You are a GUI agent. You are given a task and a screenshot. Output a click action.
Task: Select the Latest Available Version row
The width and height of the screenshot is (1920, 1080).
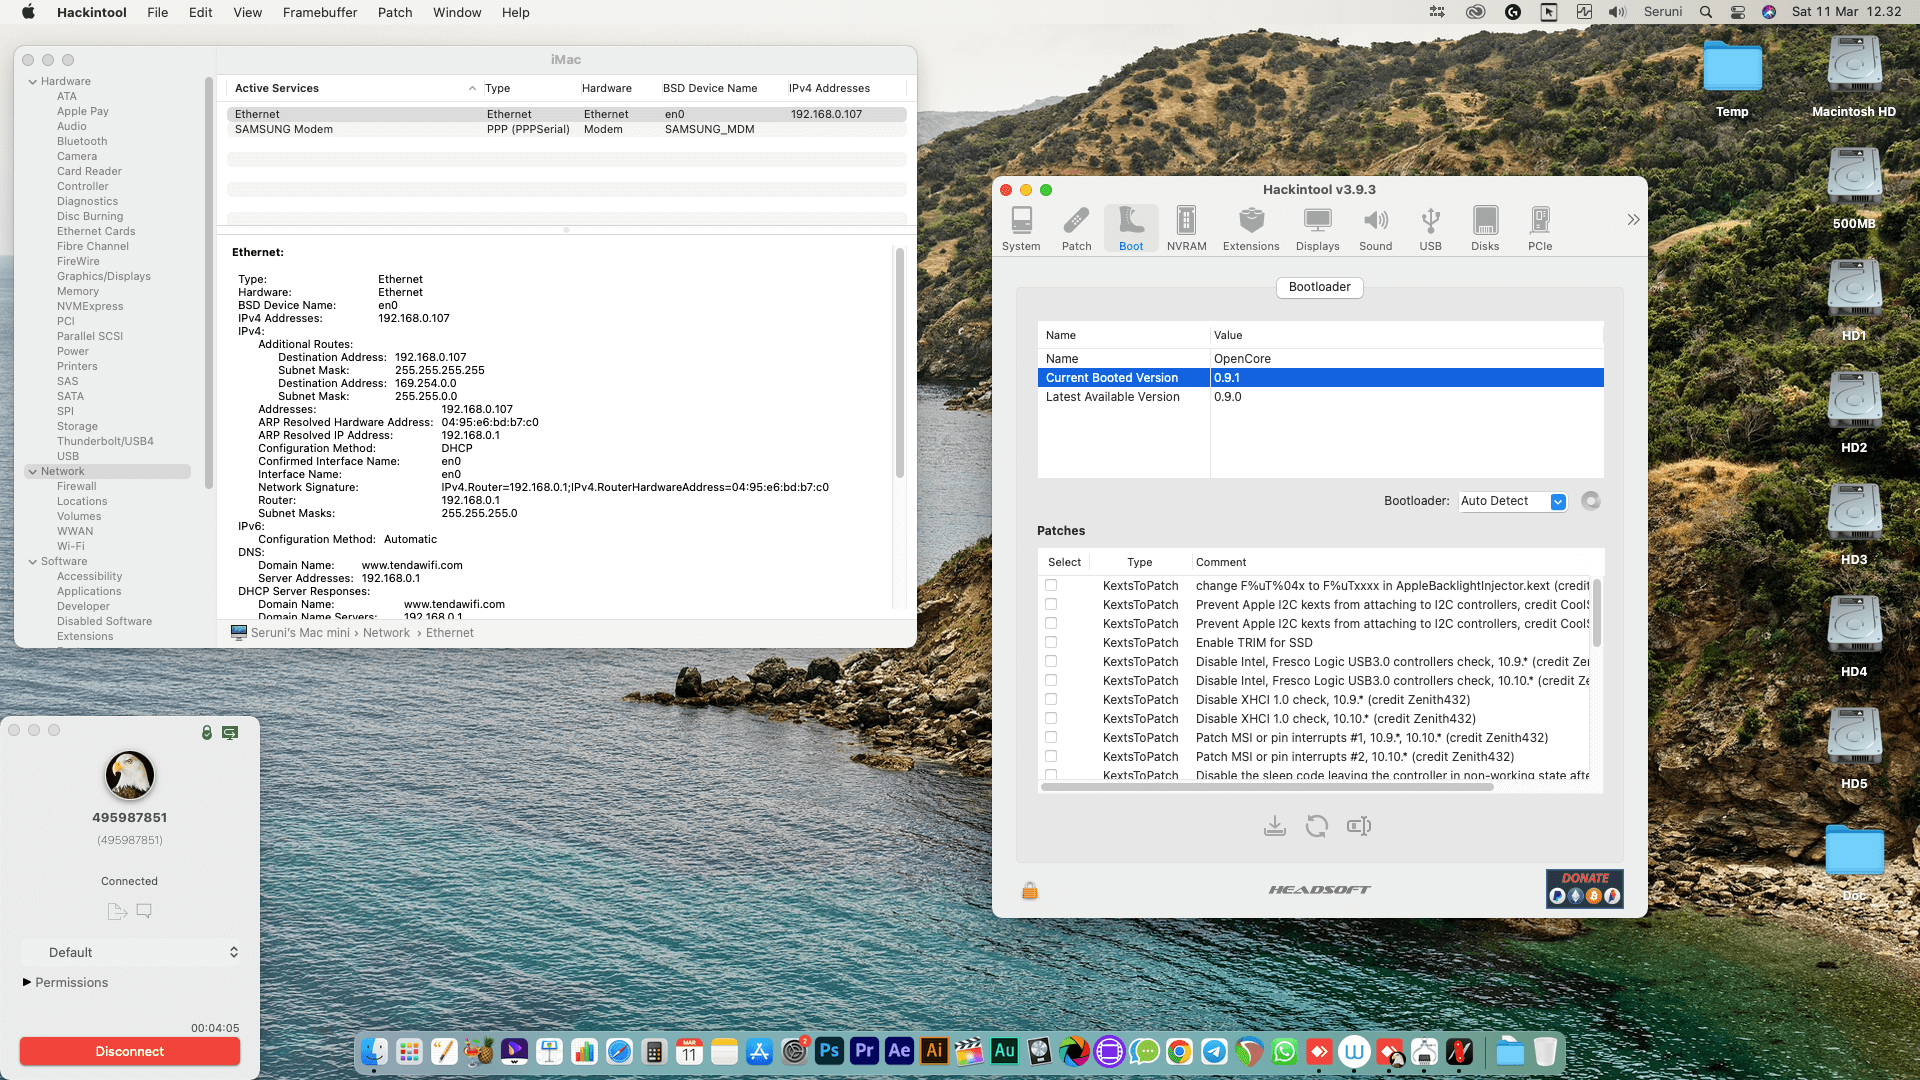1320,397
